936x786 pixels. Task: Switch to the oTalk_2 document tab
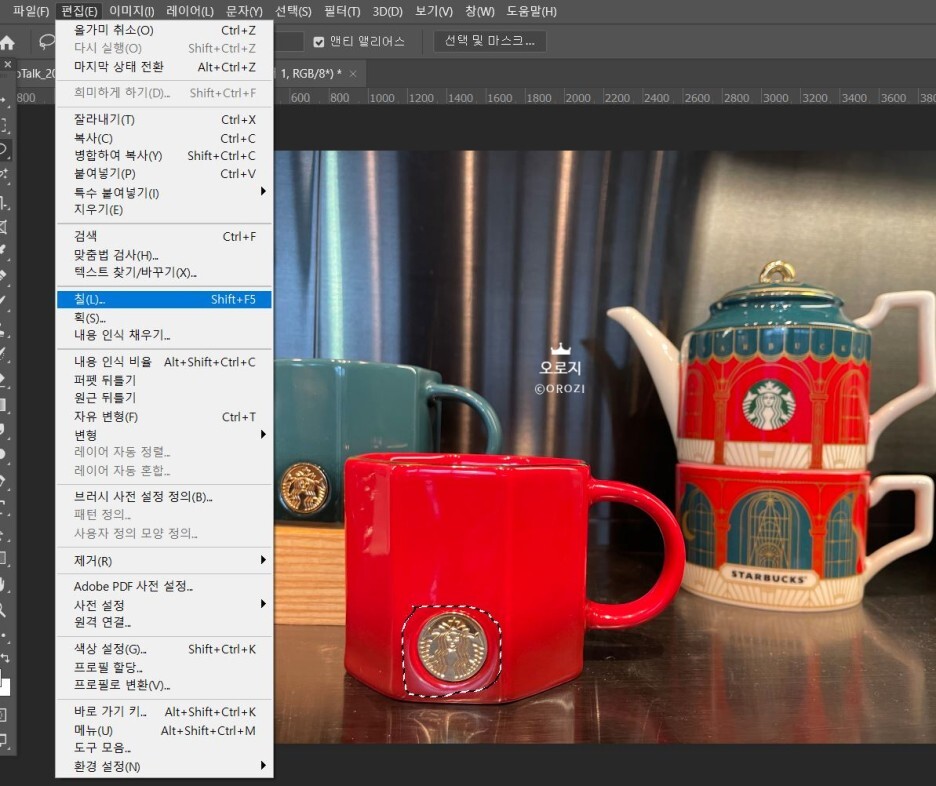click(x=35, y=74)
